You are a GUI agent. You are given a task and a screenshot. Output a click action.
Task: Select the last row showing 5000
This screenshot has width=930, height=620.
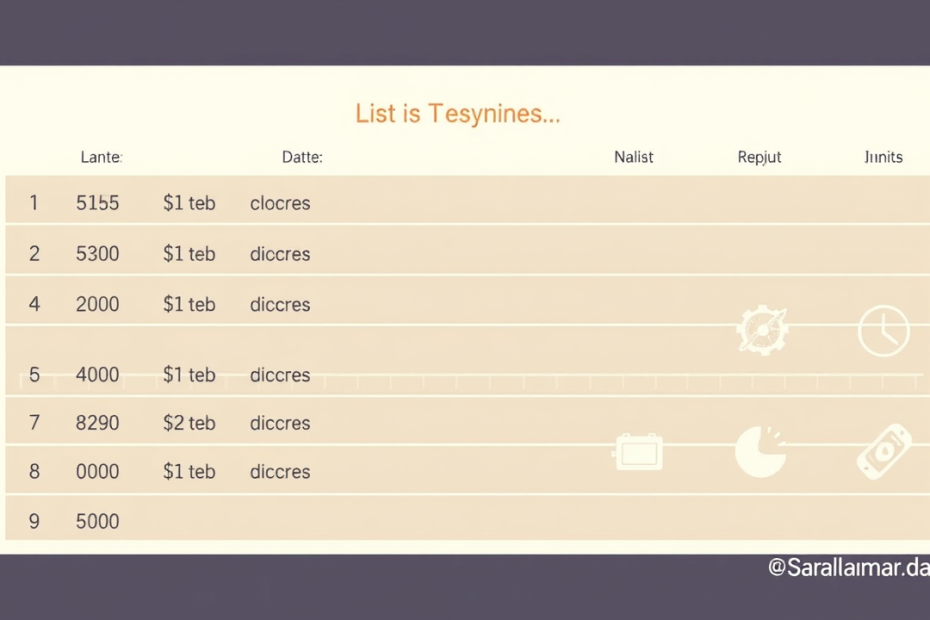click(97, 521)
